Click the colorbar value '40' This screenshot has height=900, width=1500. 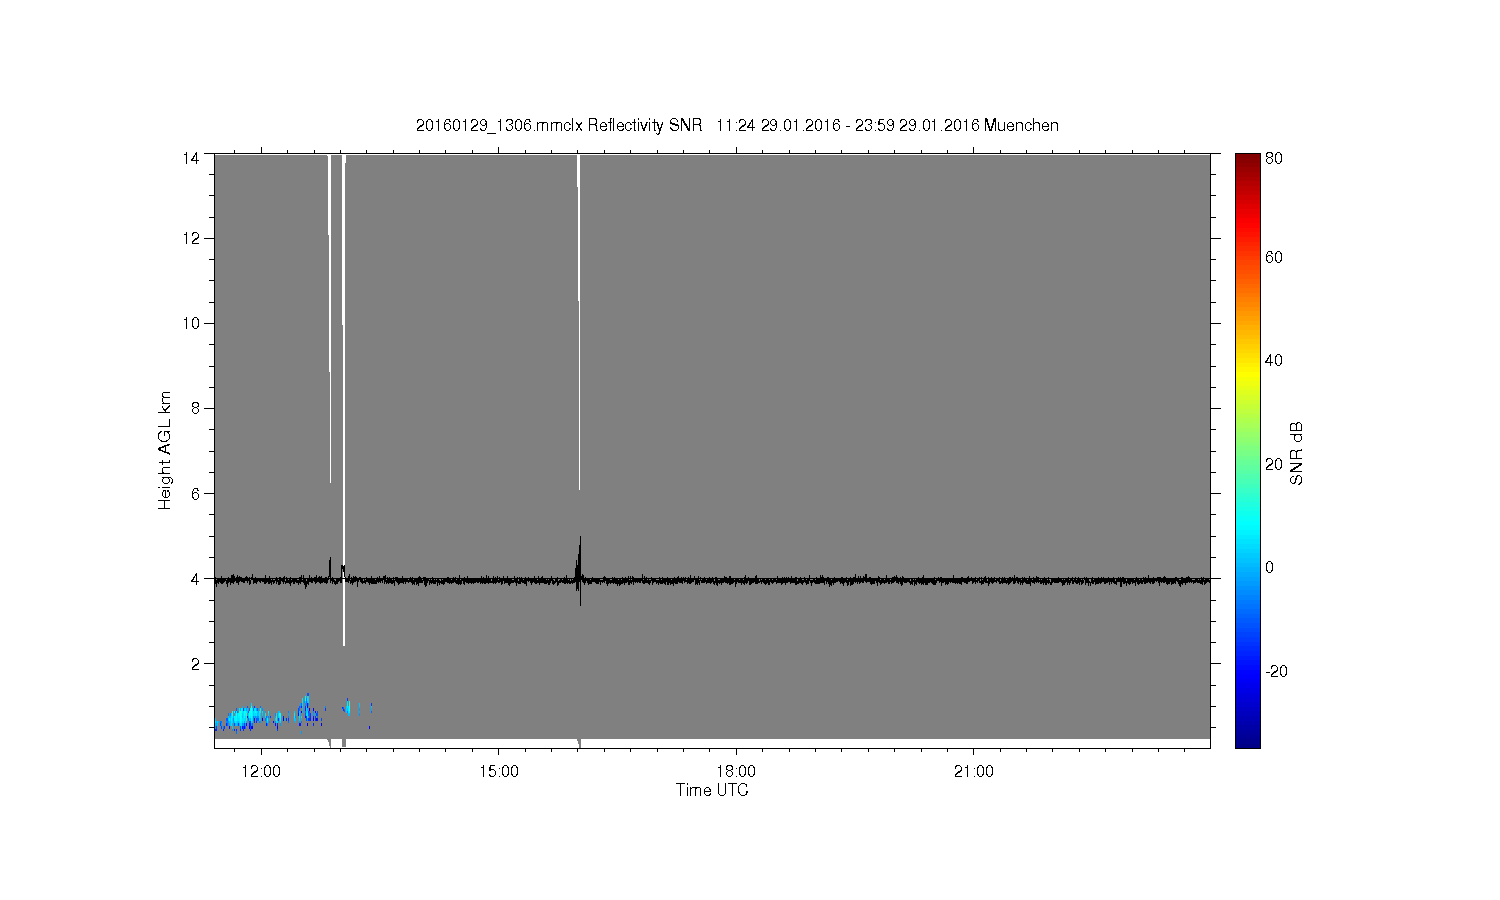(1274, 360)
